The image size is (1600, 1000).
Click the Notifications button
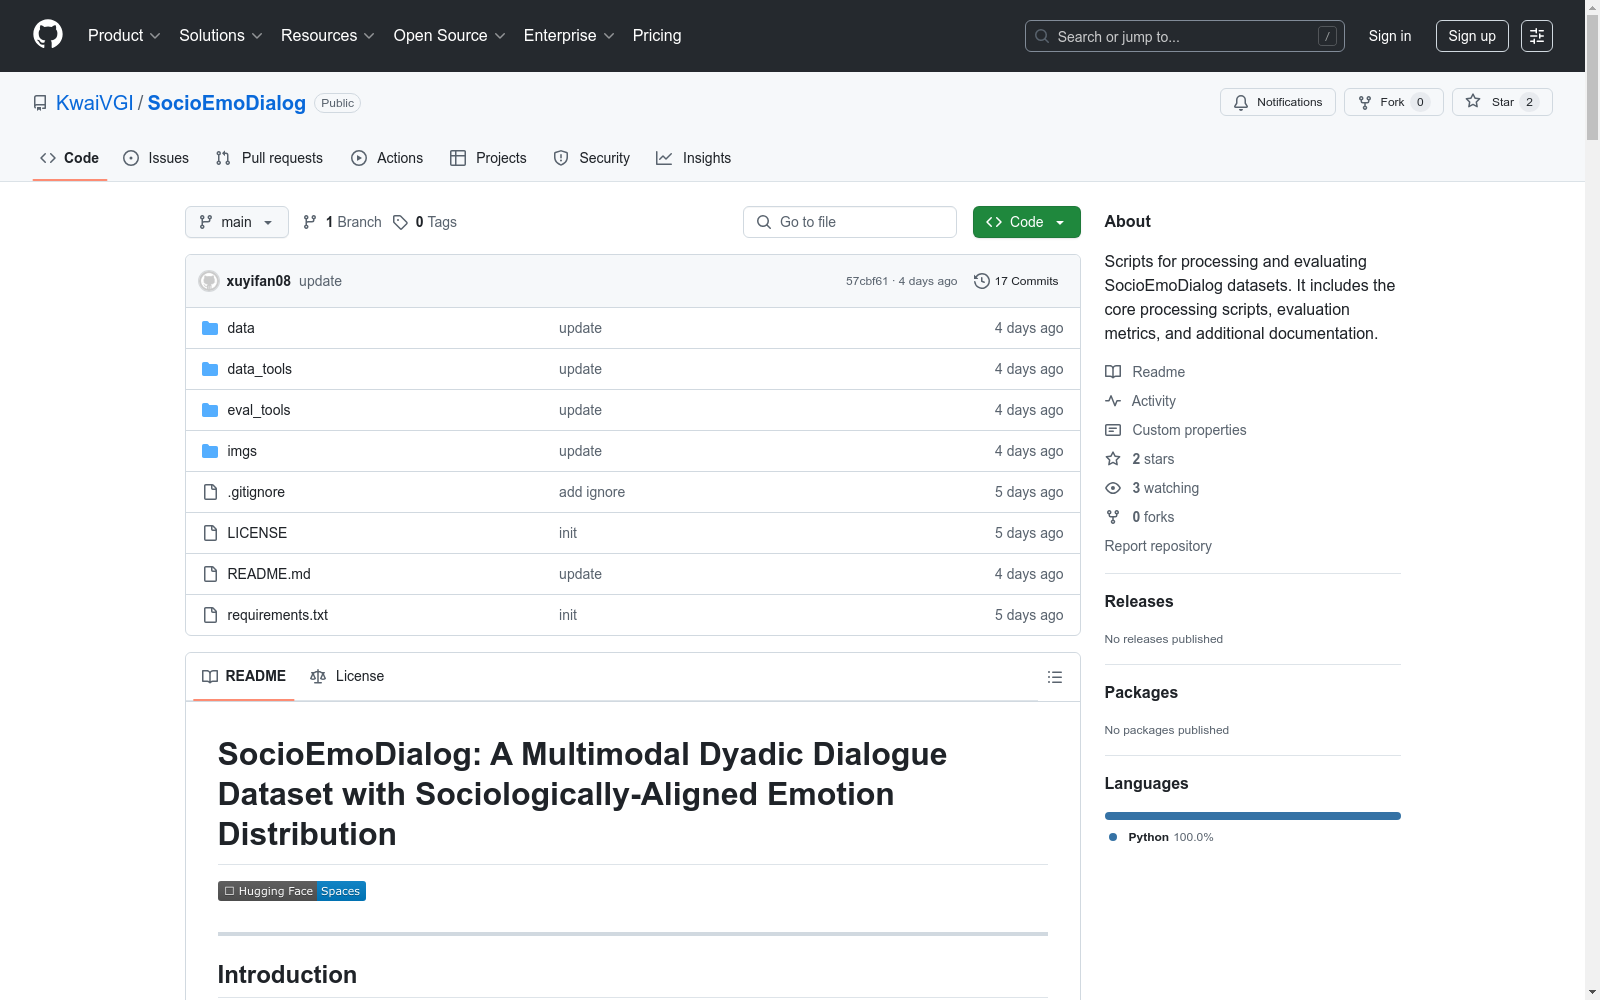pos(1278,102)
